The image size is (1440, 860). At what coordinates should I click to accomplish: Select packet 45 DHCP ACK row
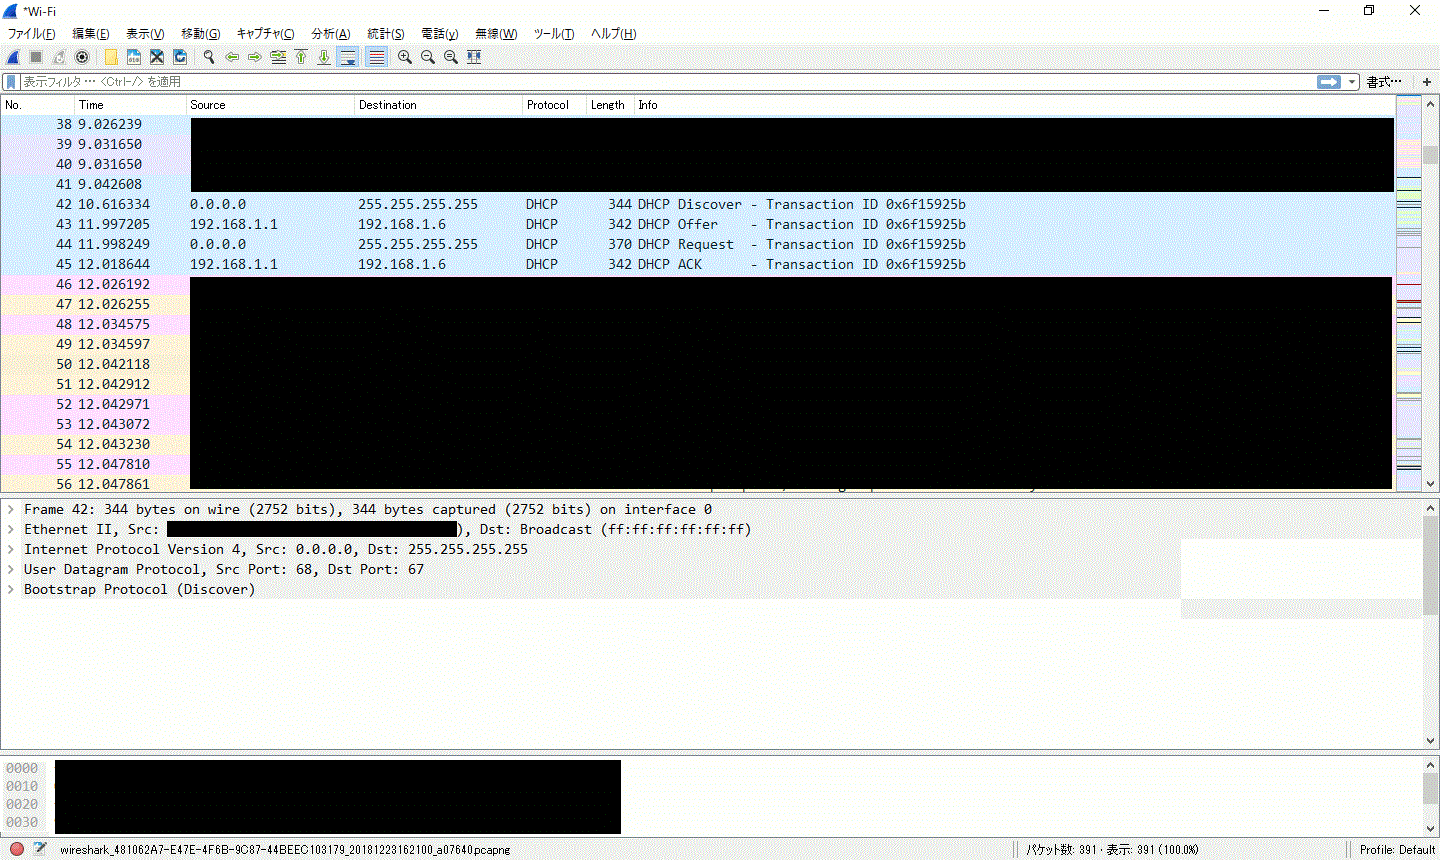(x=697, y=264)
